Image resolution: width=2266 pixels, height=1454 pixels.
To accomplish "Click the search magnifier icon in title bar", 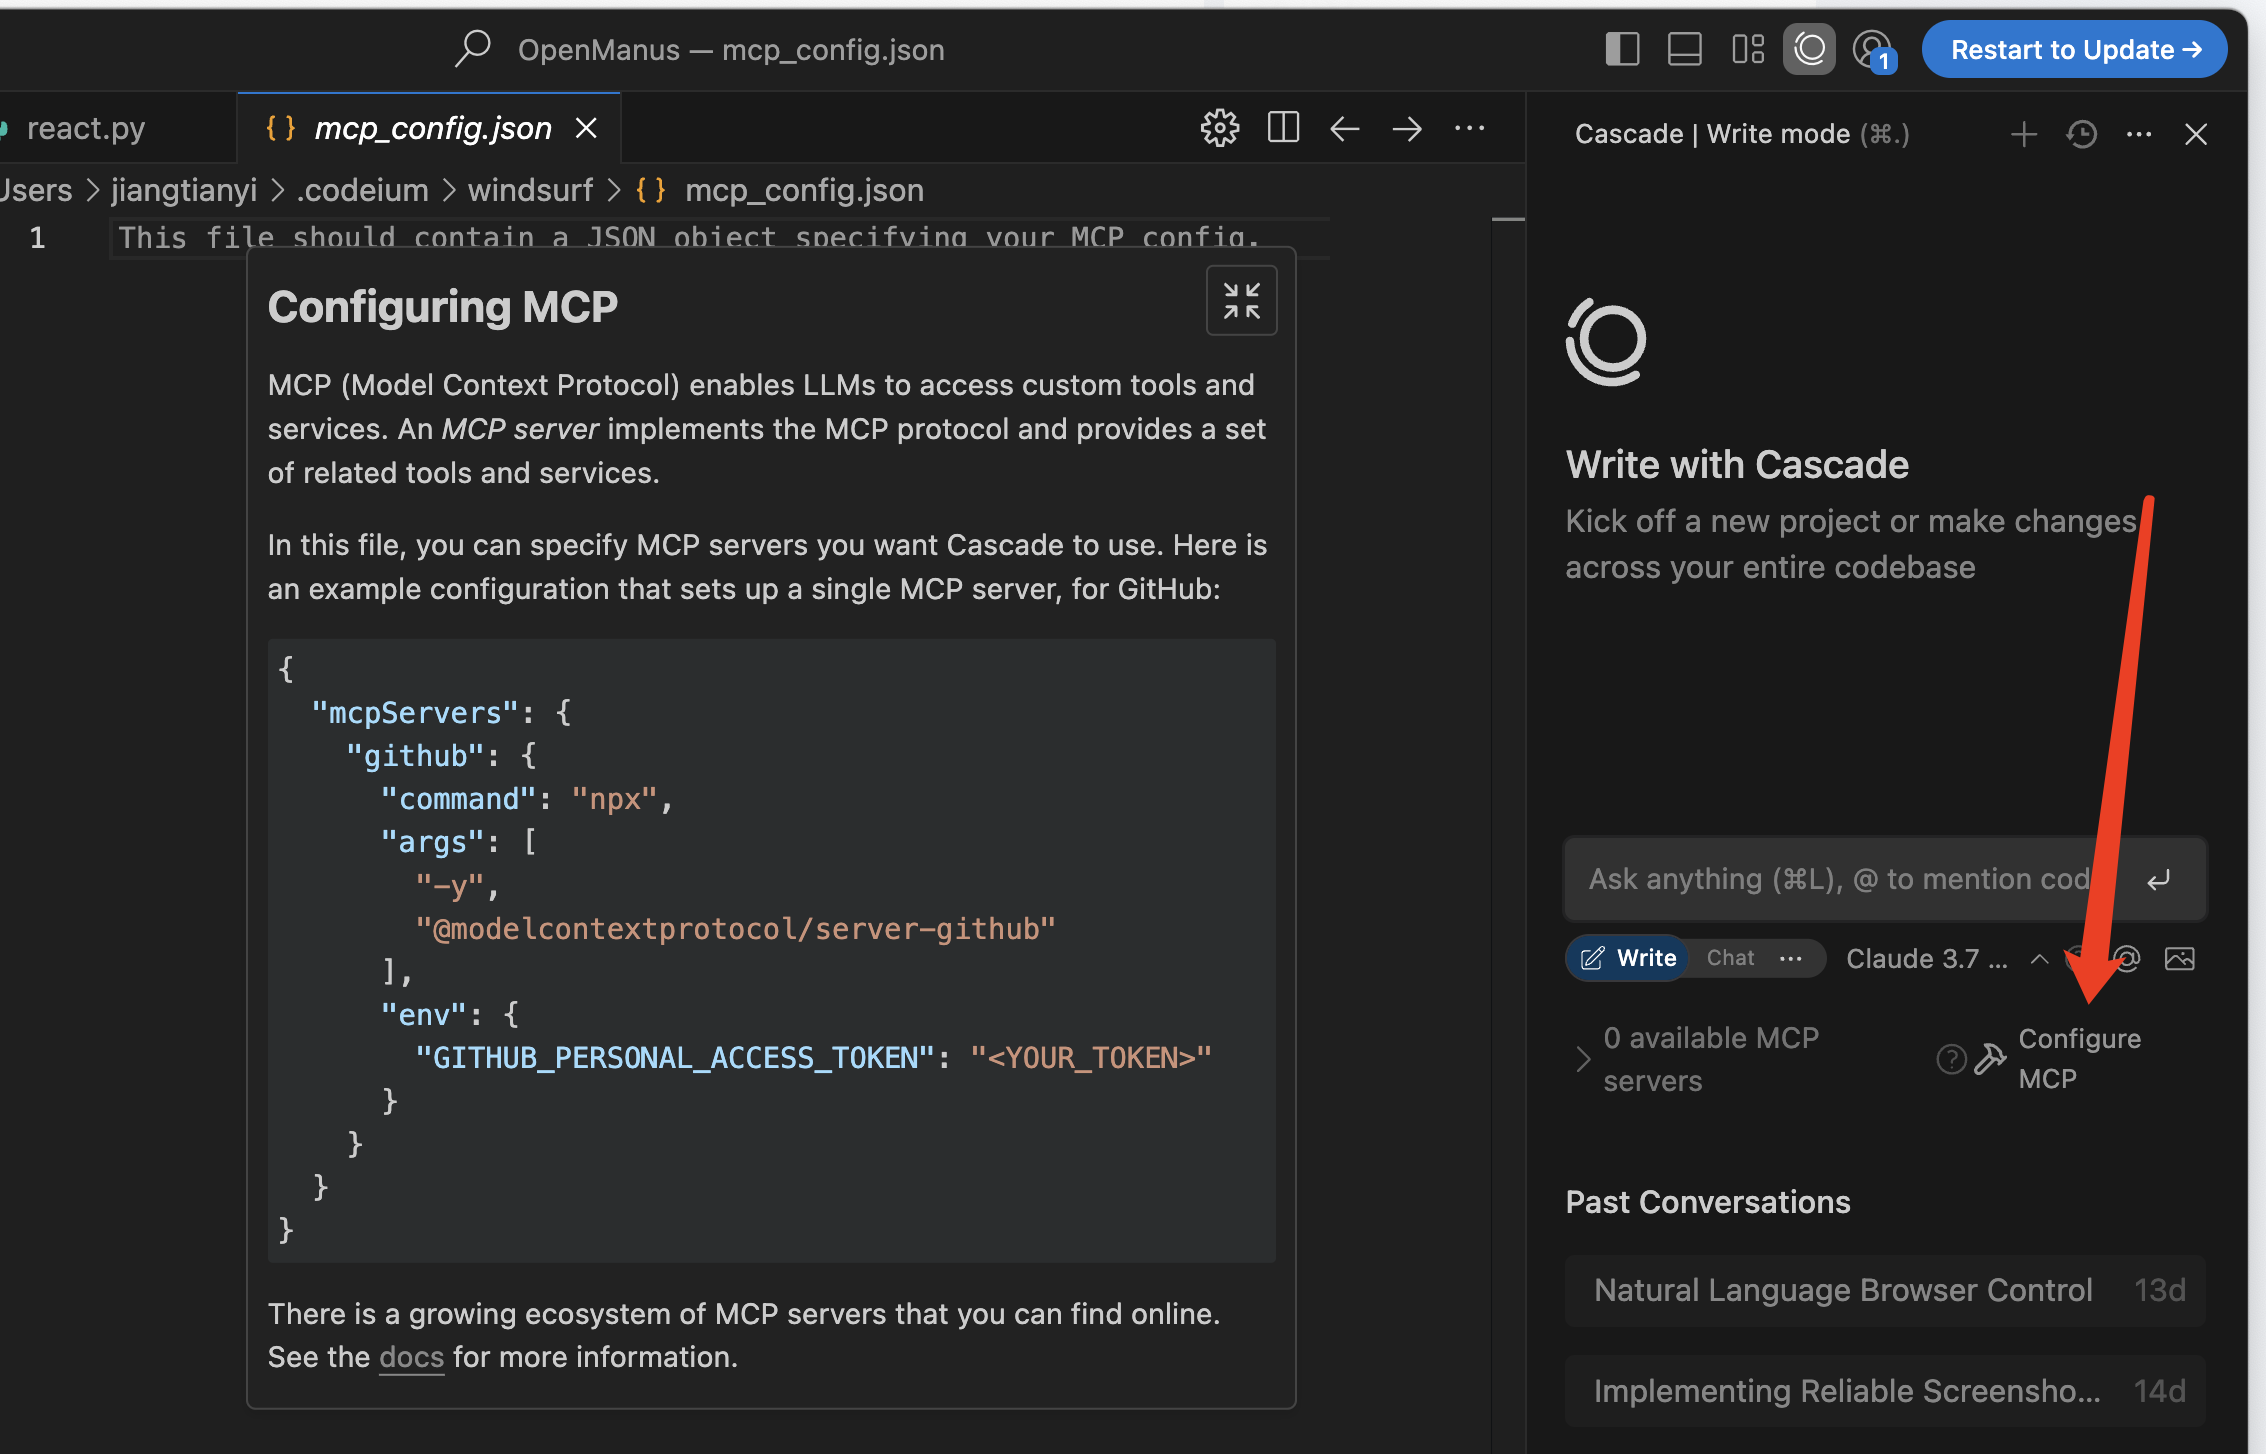I will click(473, 48).
